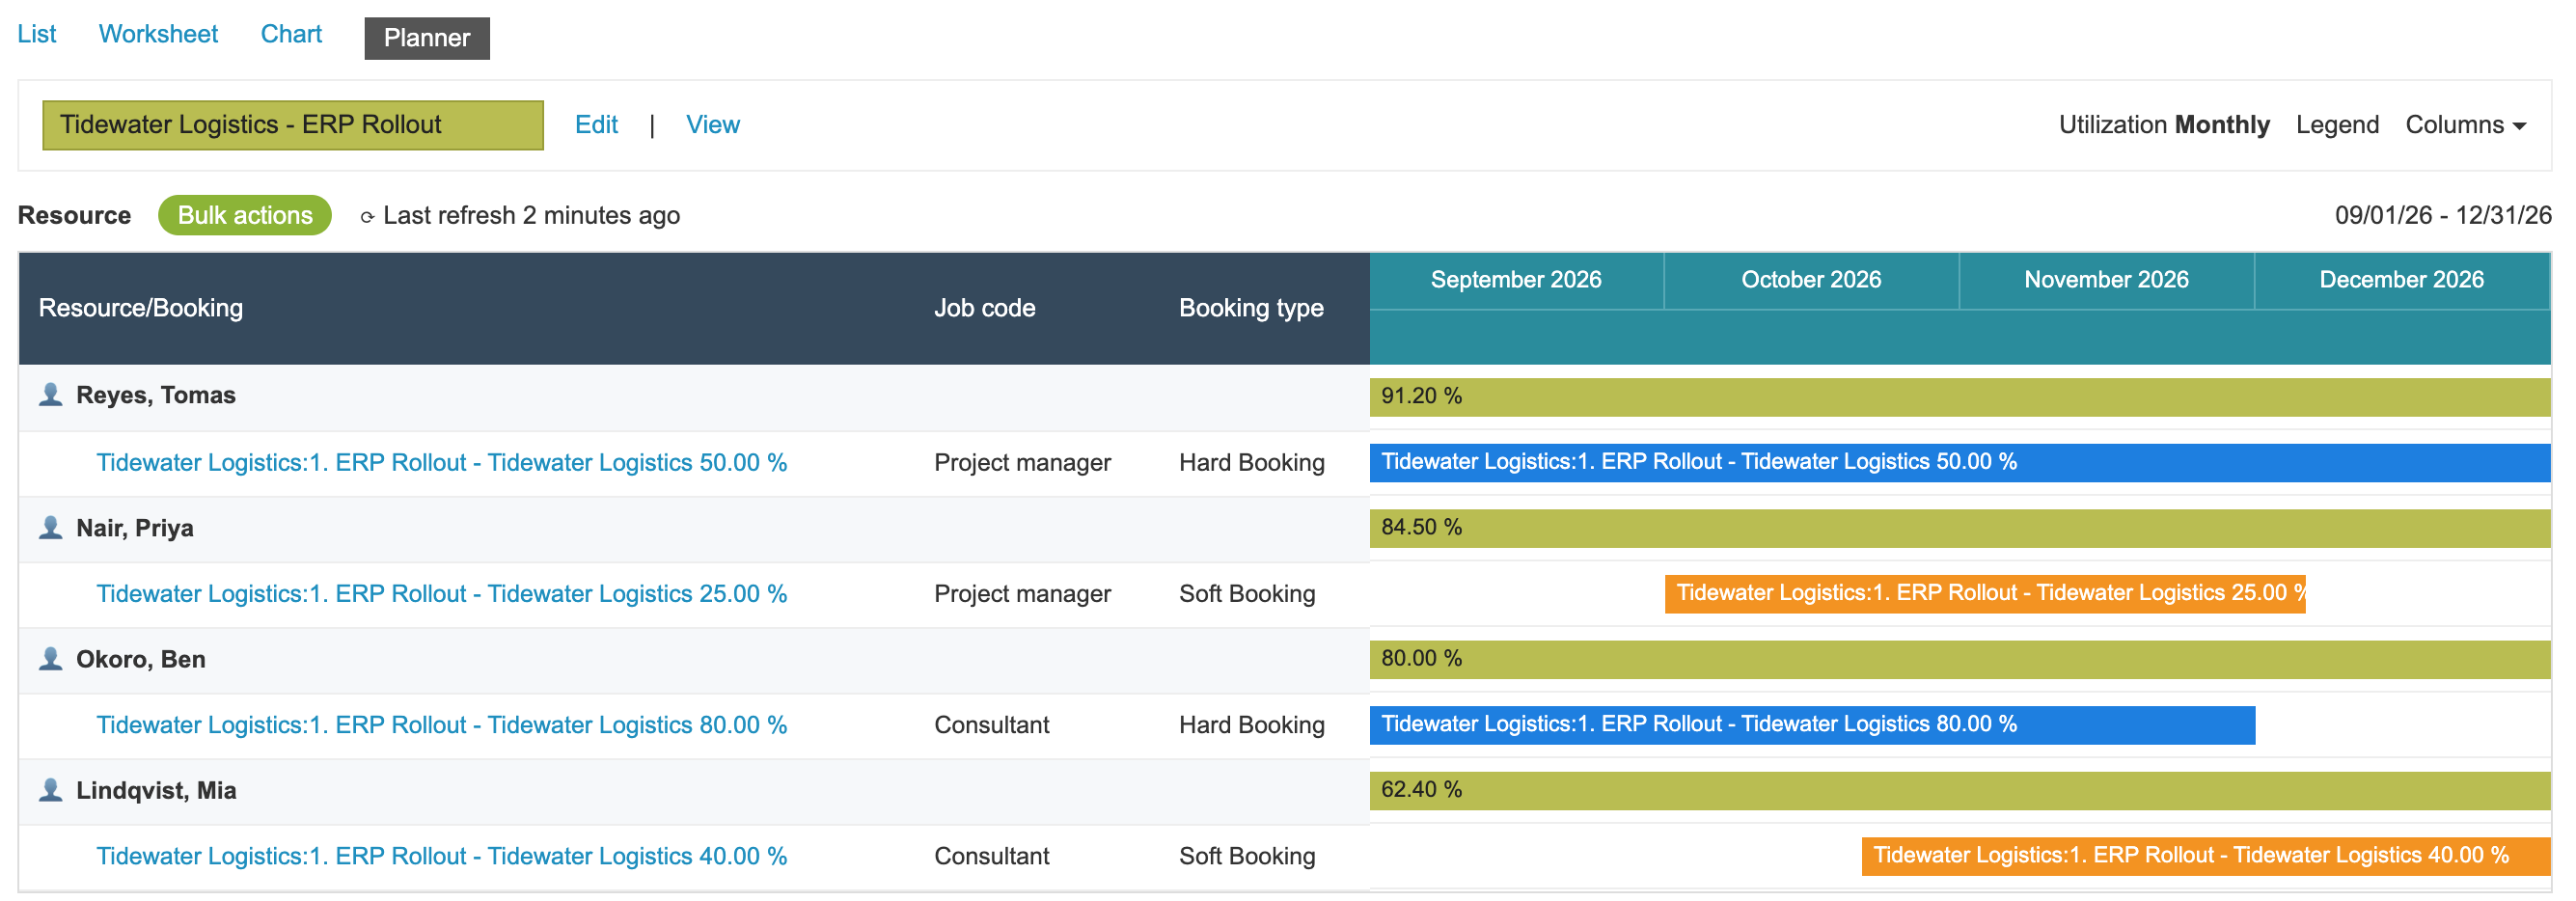Click the Edit link
This screenshot has width=2576, height=901.
coord(596,125)
